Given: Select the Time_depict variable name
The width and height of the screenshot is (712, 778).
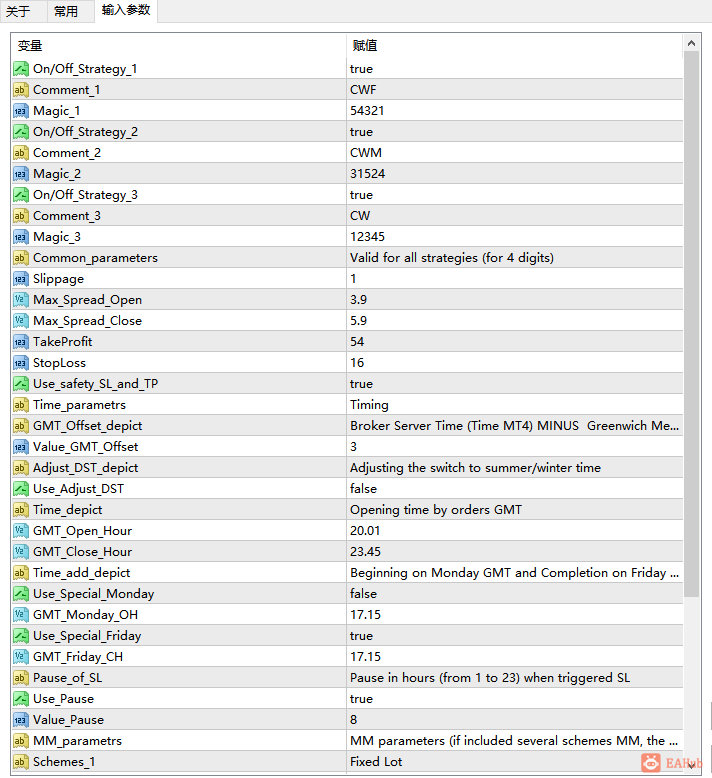Looking at the screenshot, I should (67, 510).
